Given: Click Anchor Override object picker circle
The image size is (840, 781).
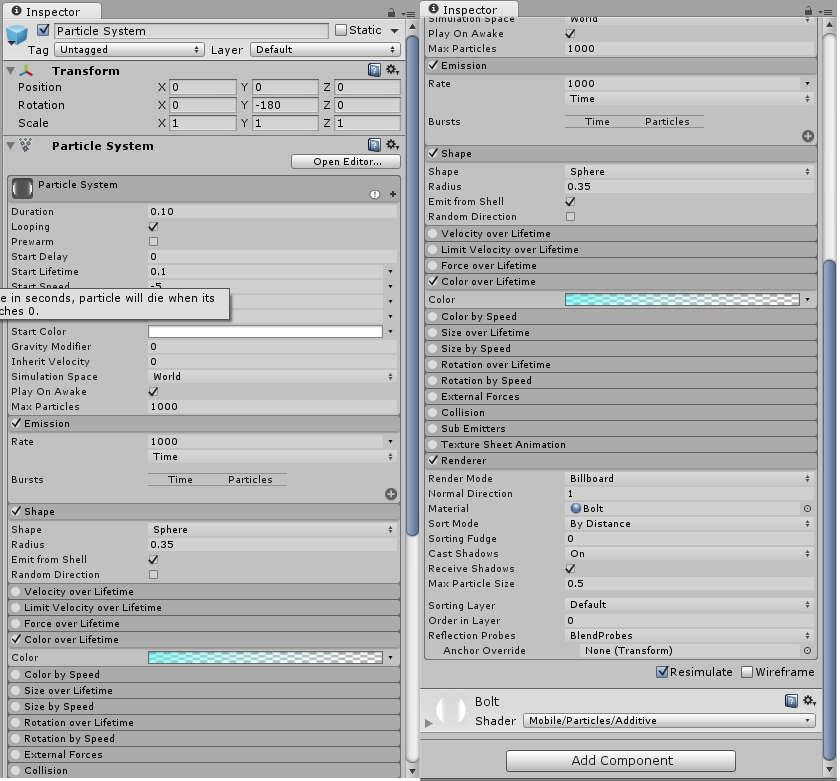Looking at the screenshot, I should point(807,650).
